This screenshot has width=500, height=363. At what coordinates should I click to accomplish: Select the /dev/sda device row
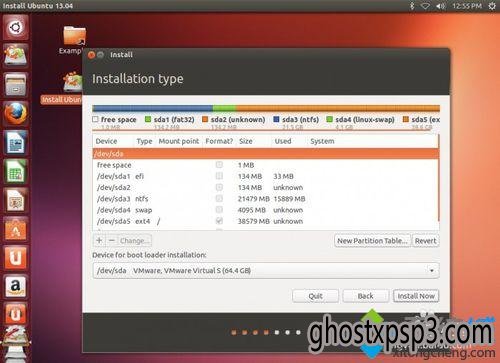point(266,154)
